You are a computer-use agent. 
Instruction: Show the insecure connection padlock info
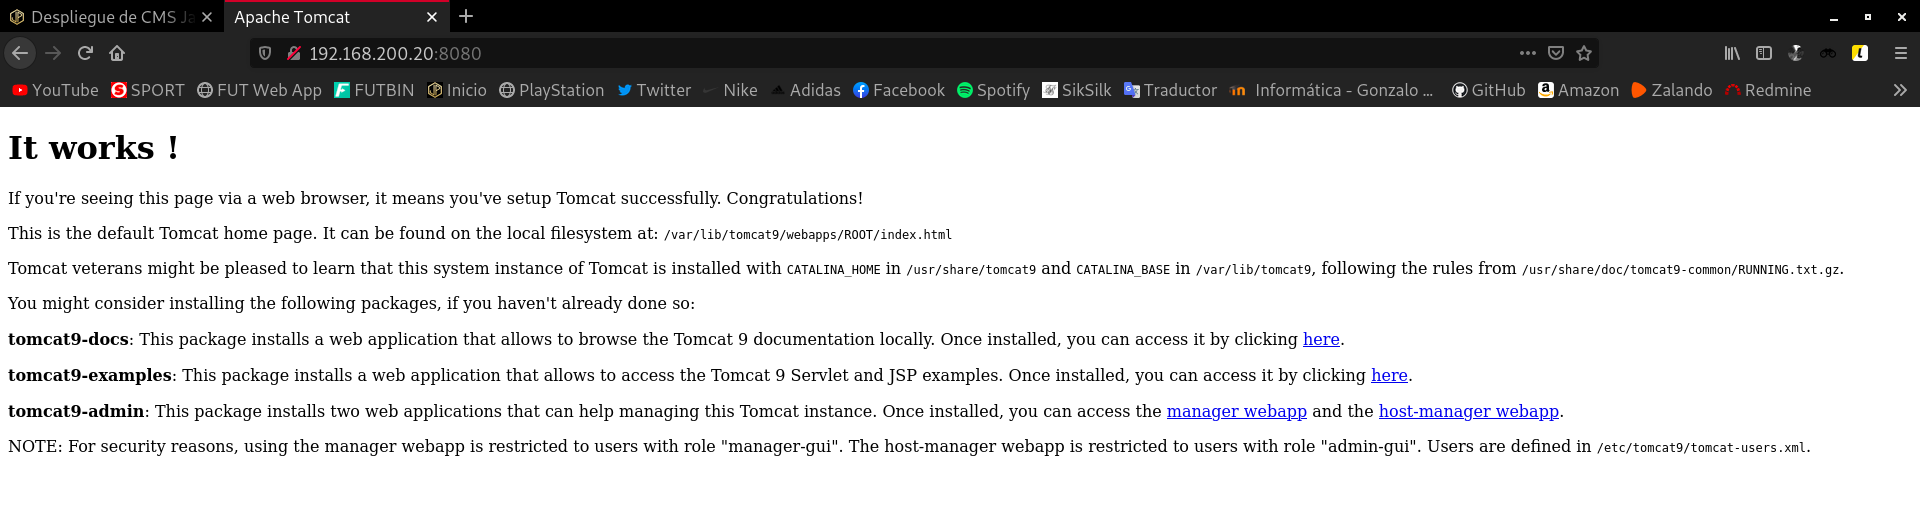coord(294,53)
